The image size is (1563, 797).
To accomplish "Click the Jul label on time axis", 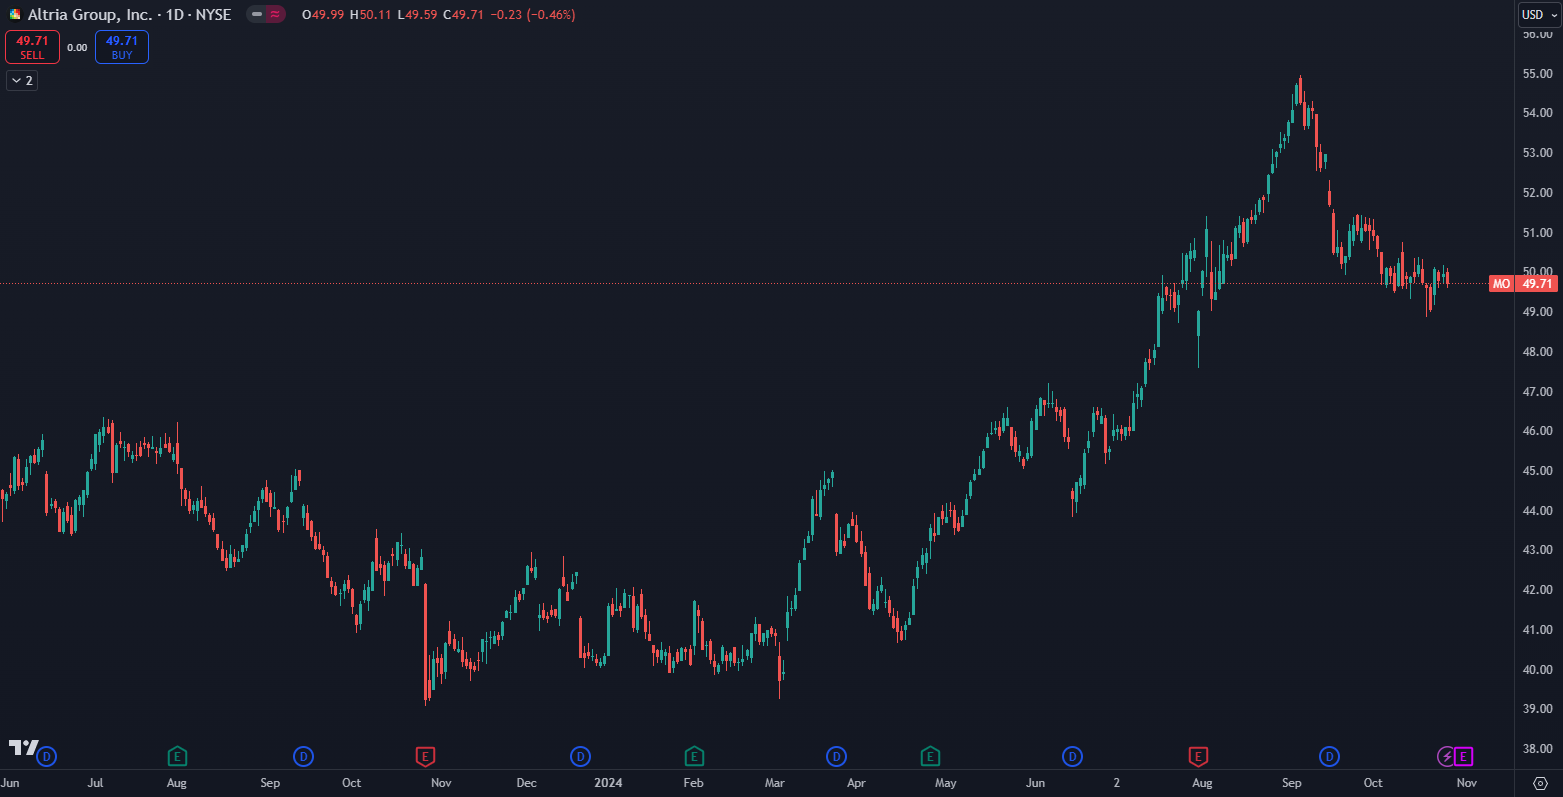I will click(95, 783).
